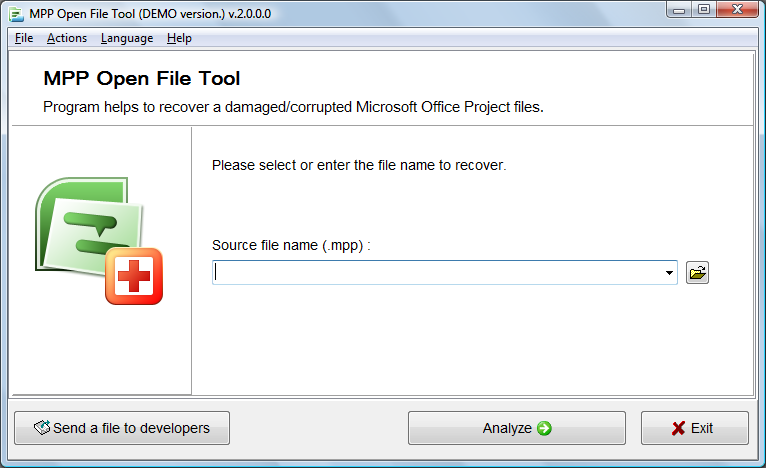Maximize the MPP Open File Tool window

[703, 10]
